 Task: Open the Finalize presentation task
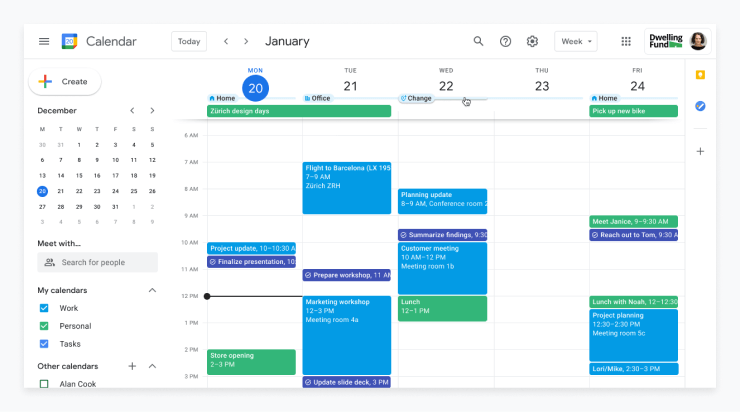252,261
